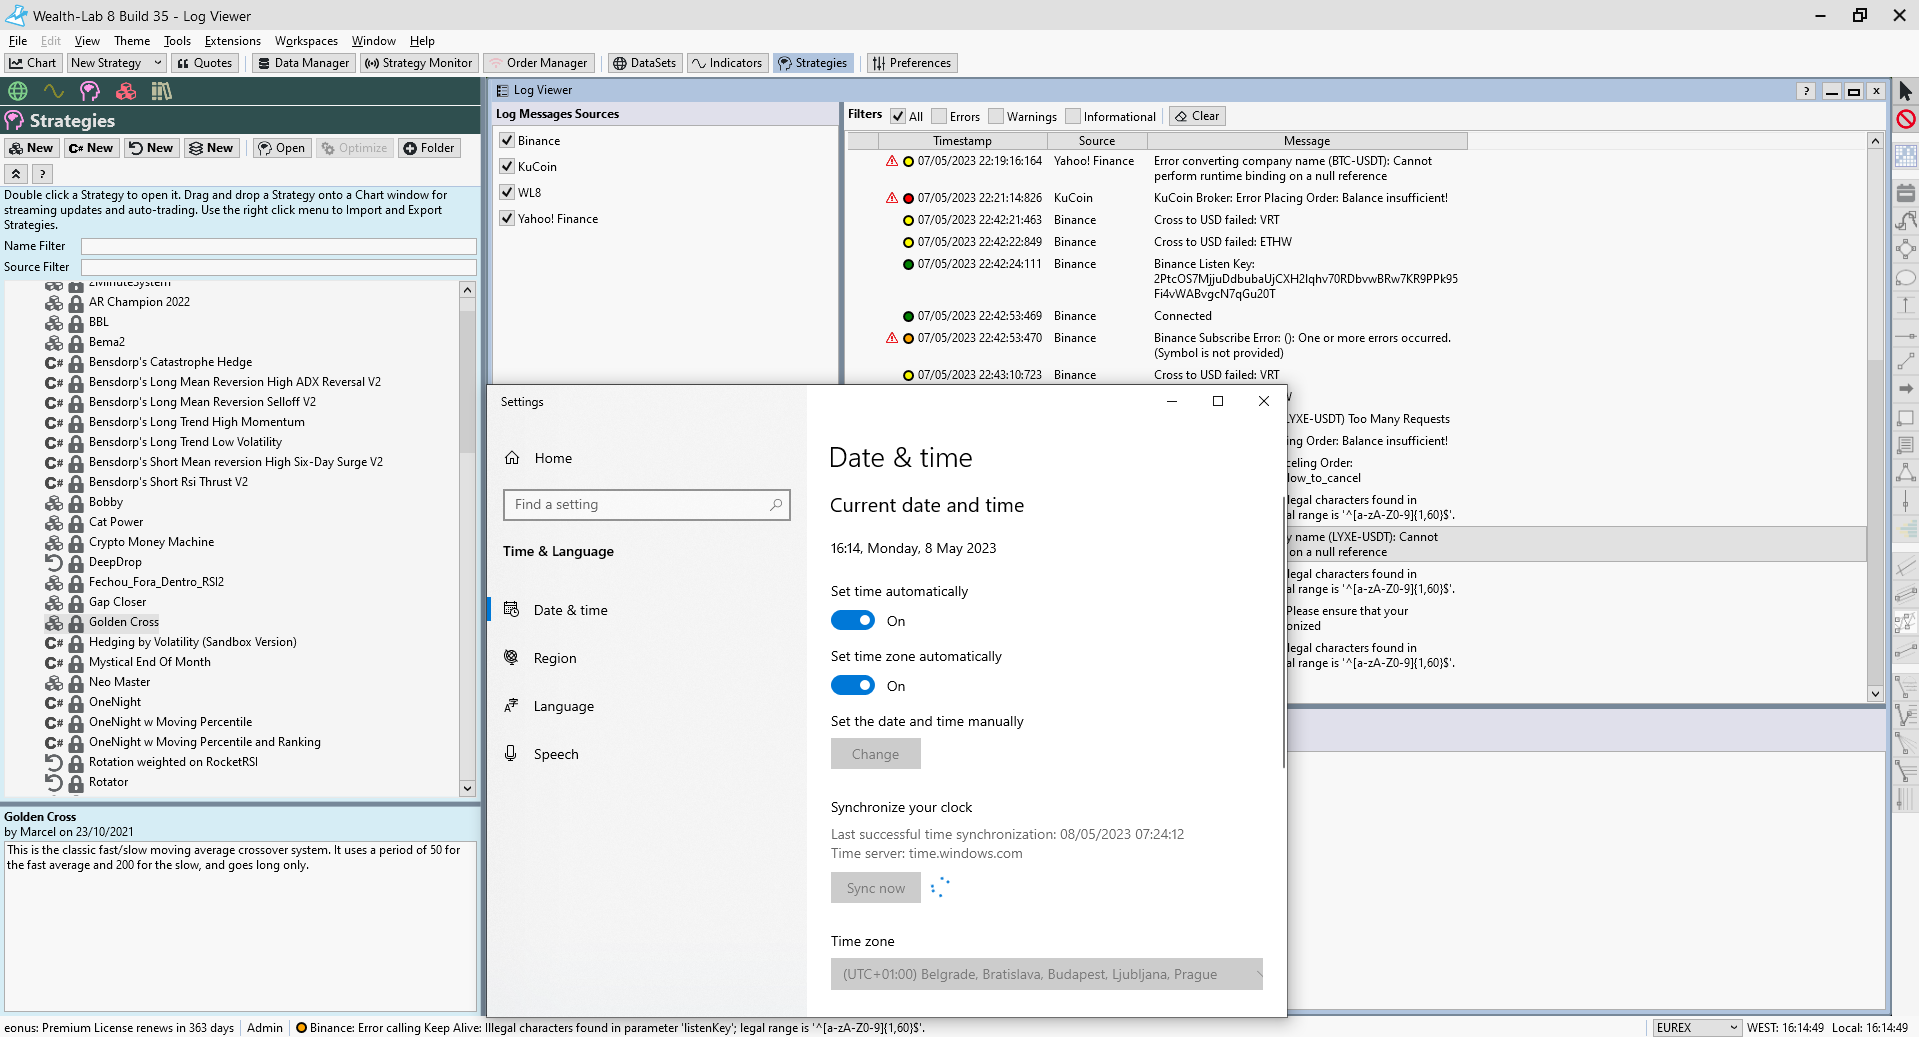
Task: Turn off Set time automatically toggle
Action: 852,621
